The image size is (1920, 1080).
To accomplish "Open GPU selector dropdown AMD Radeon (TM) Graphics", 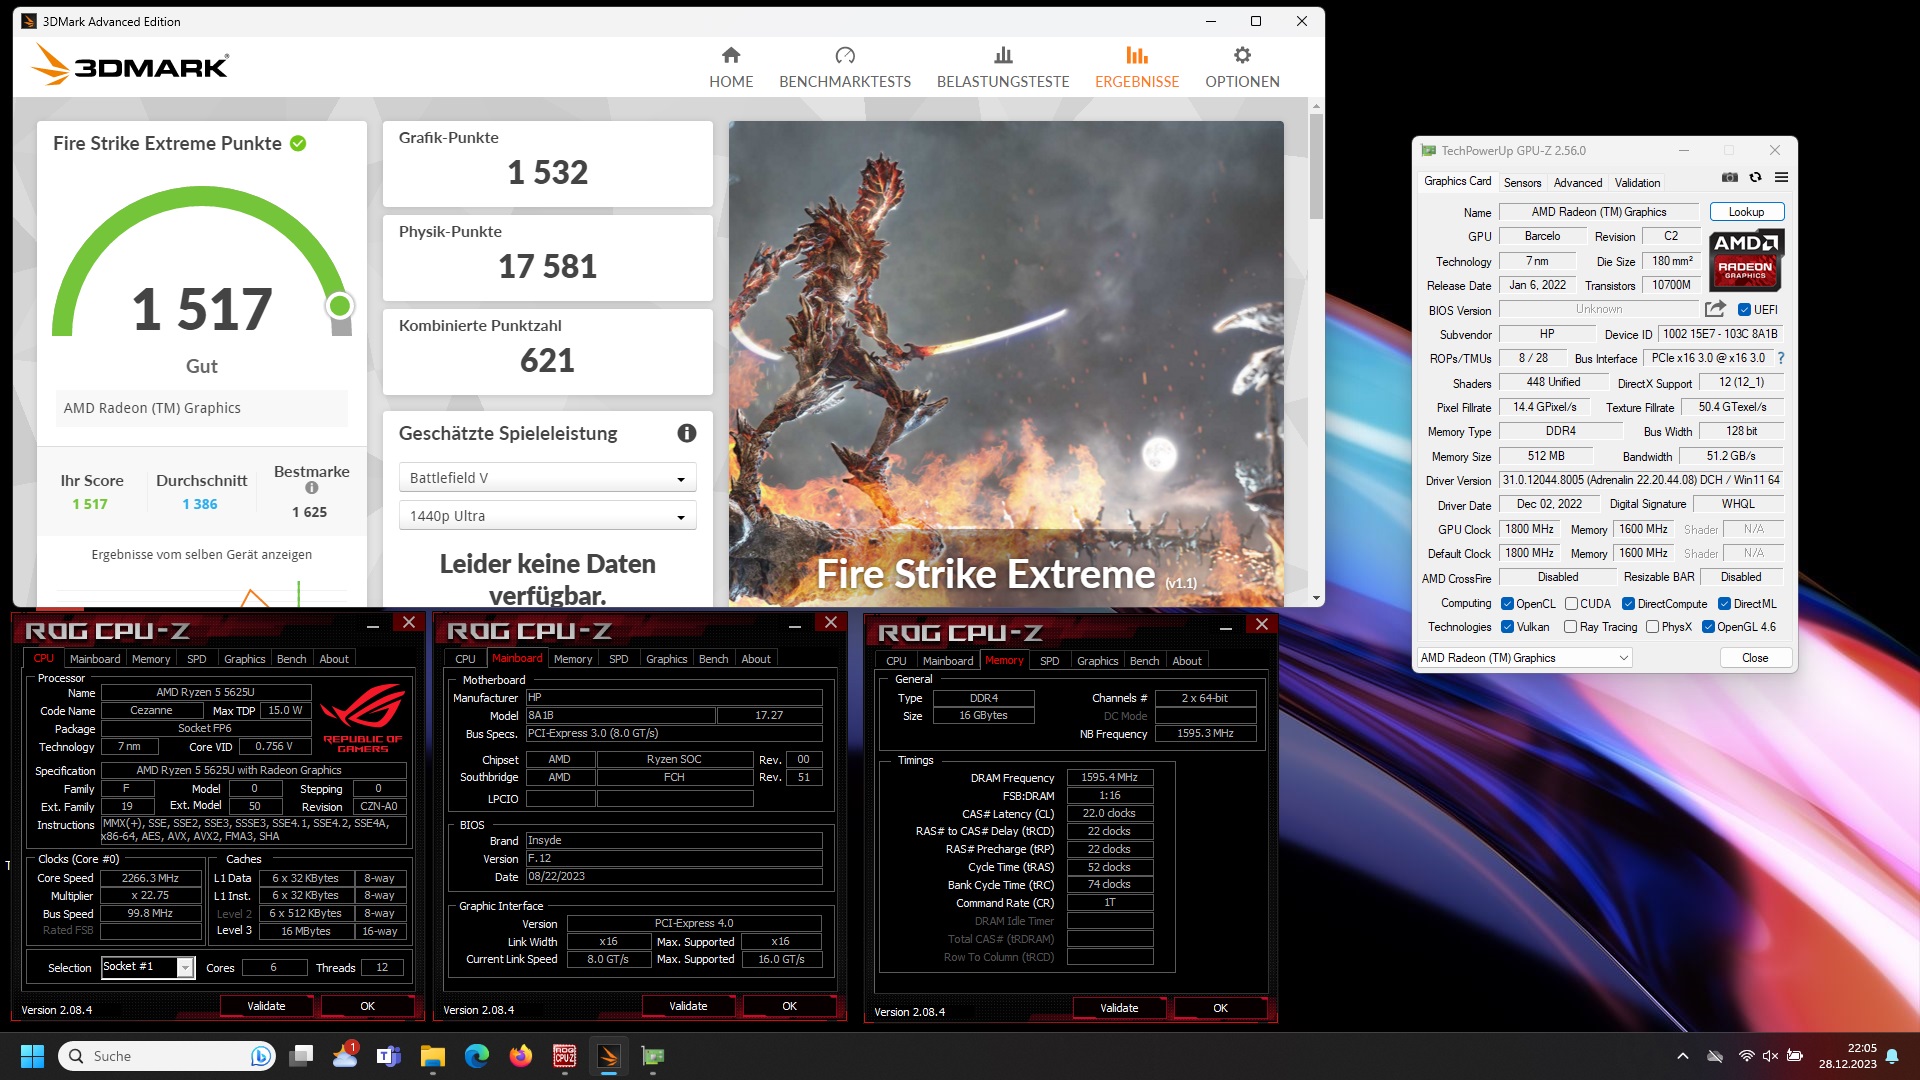I will (x=1524, y=658).
